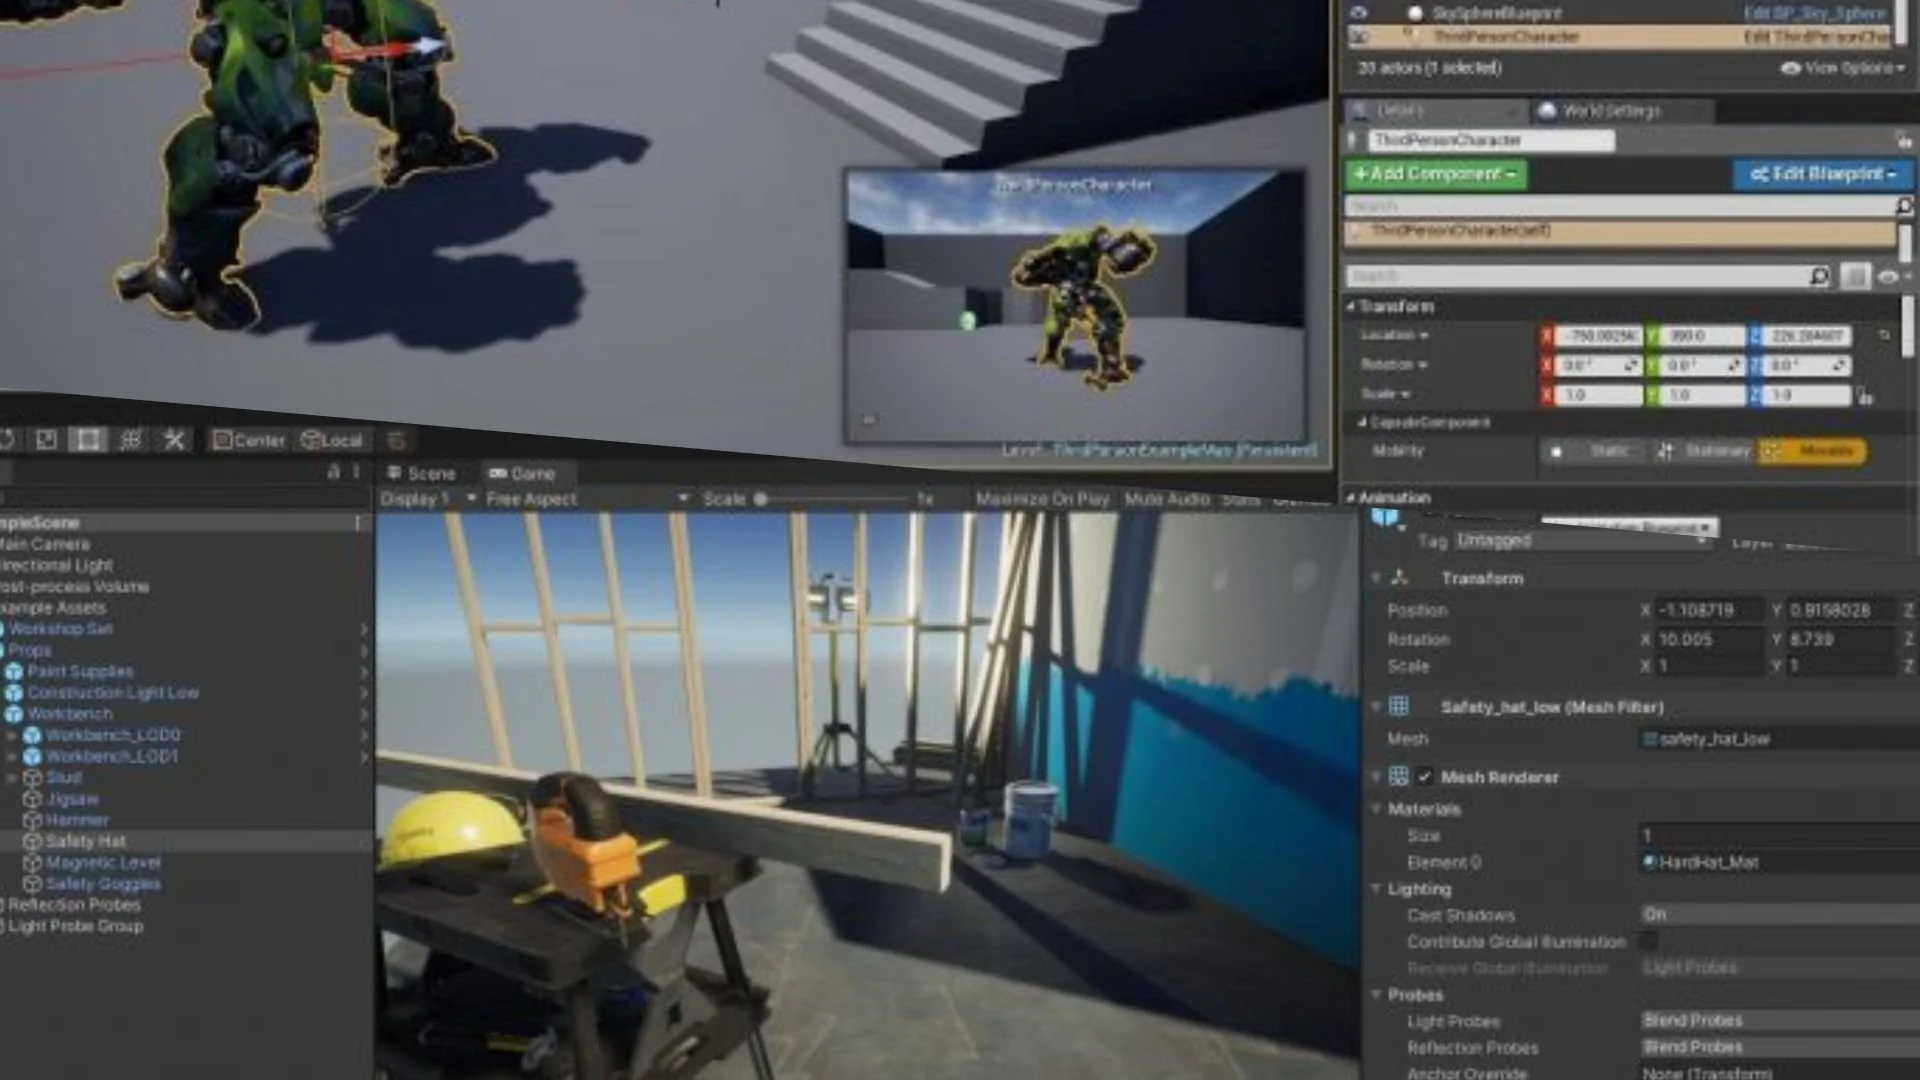This screenshot has width=1920, height=1080.
Task: Click the scale lock icon
Action: coord(1865,396)
